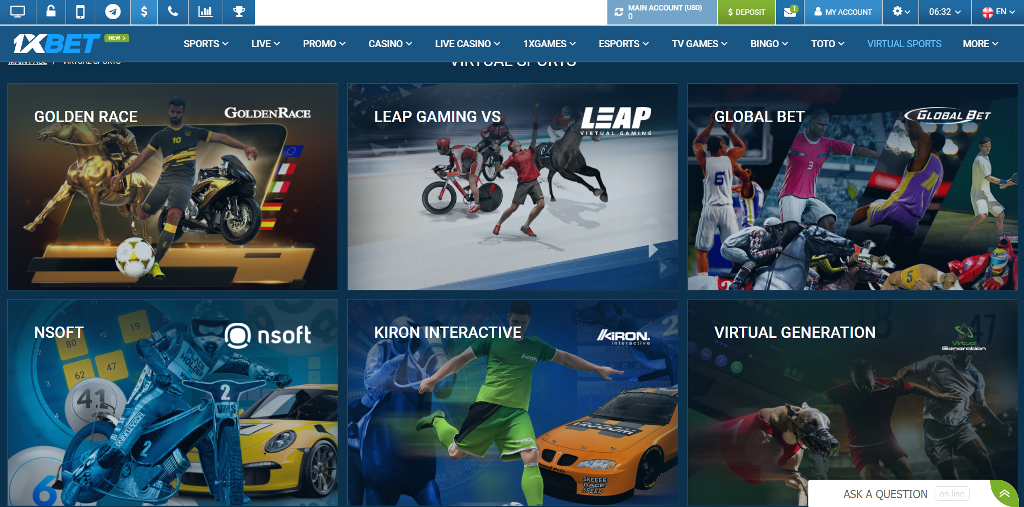Expand the Live menu
Screen dimensions: 1024x507
(266, 44)
